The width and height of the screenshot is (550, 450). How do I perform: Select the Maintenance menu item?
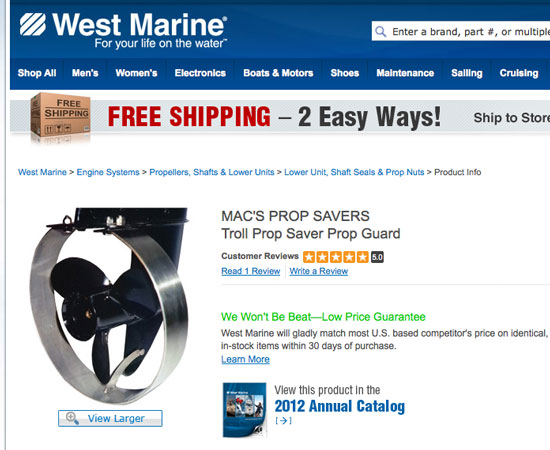pyautogui.click(x=405, y=73)
